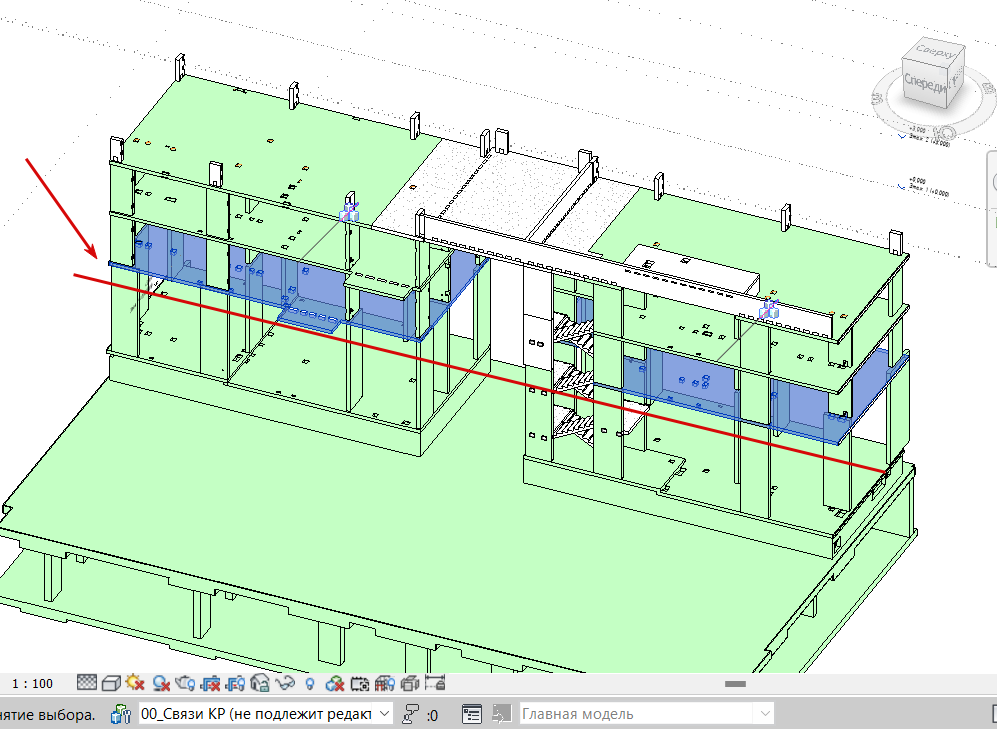Screen dimensions: 997x729
Task: Select the Спереди face of ViewCube
Action: click(x=926, y=83)
